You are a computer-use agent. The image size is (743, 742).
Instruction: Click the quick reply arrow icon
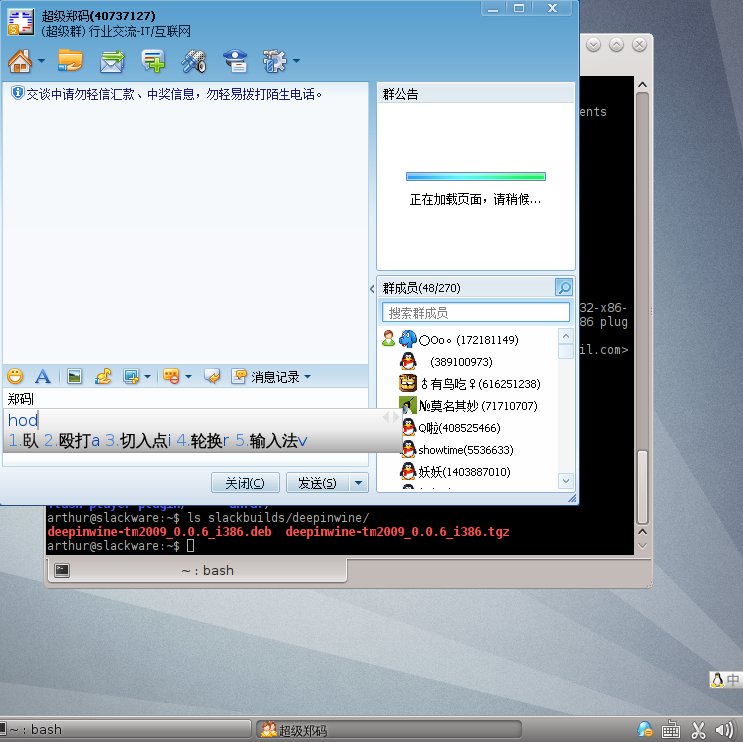(212, 377)
